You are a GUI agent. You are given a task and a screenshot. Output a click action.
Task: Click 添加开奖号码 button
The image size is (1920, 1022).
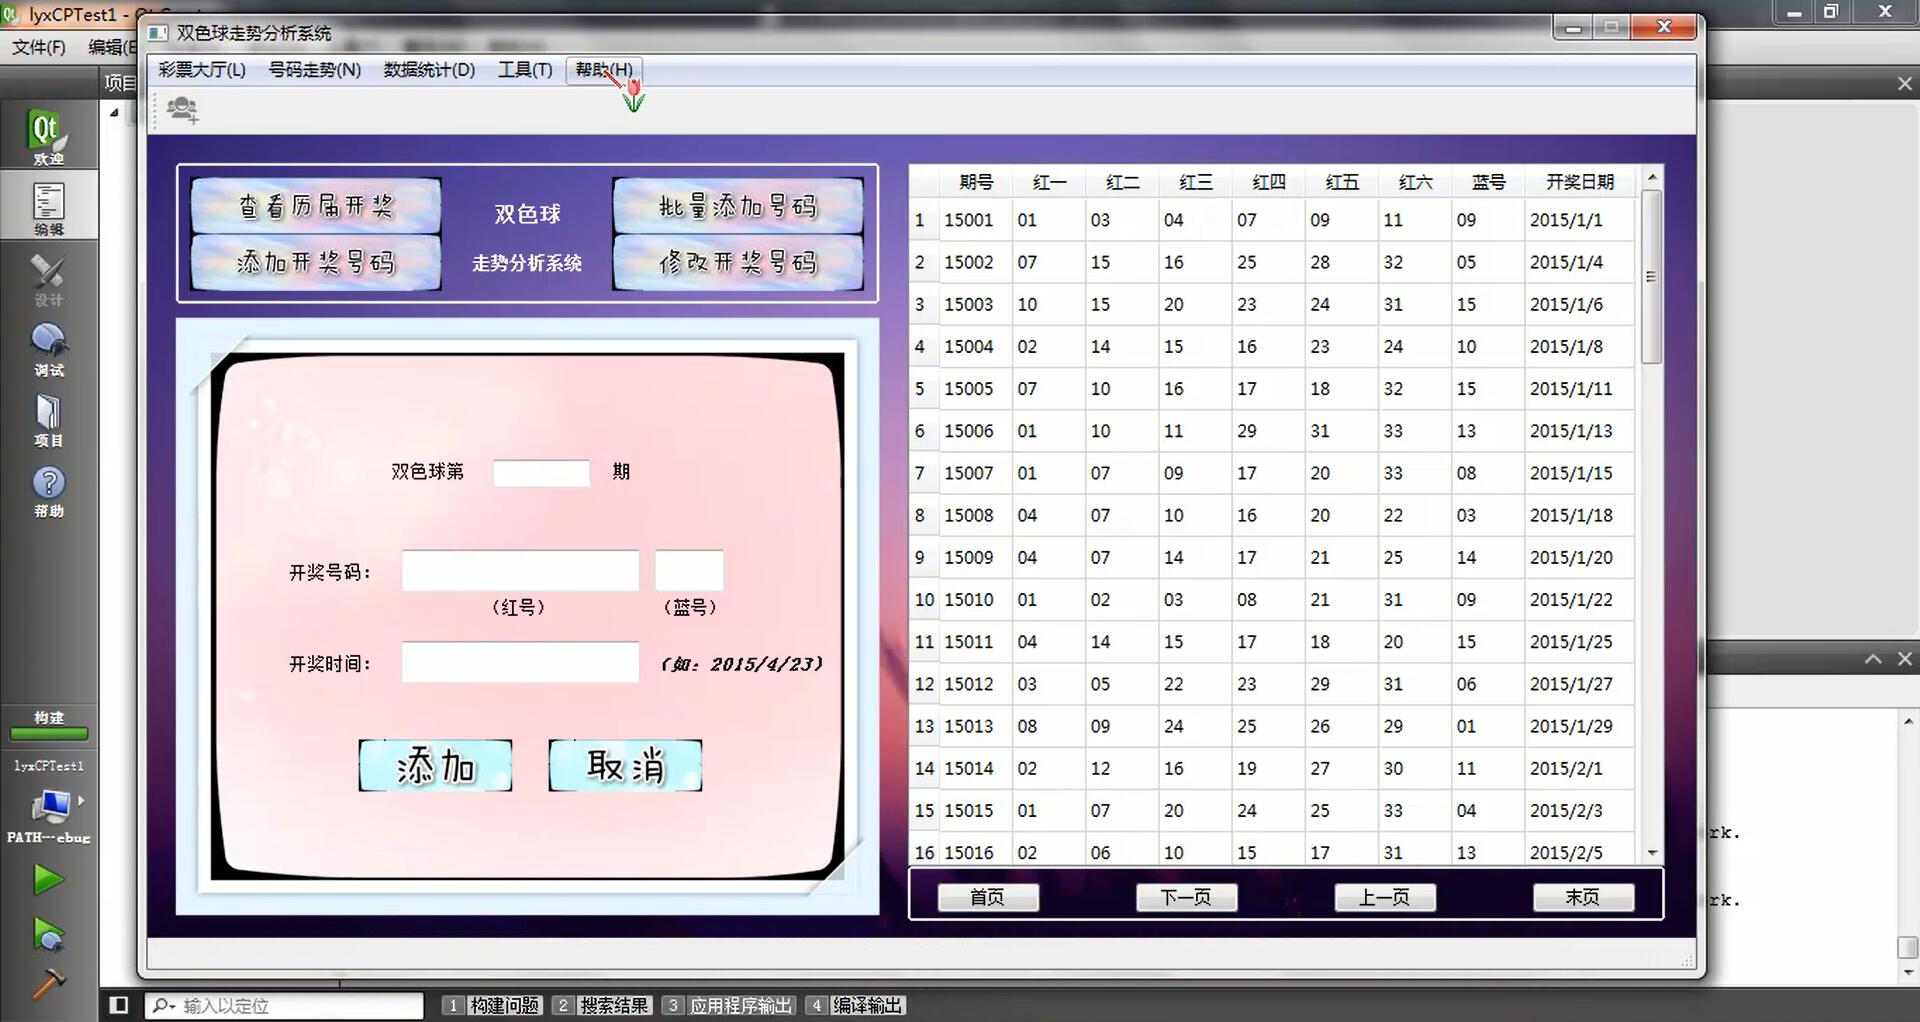tap(316, 262)
